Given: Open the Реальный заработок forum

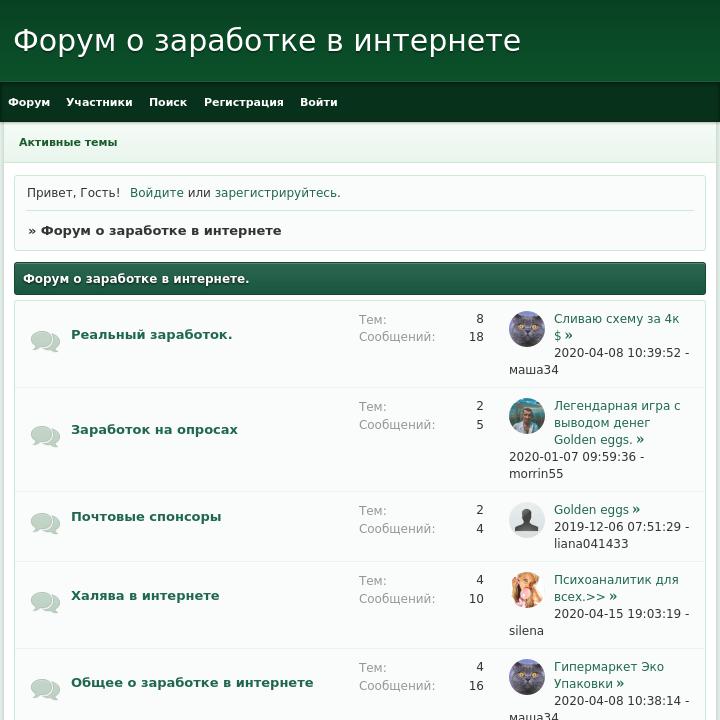Looking at the screenshot, I should (x=152, y=335).
